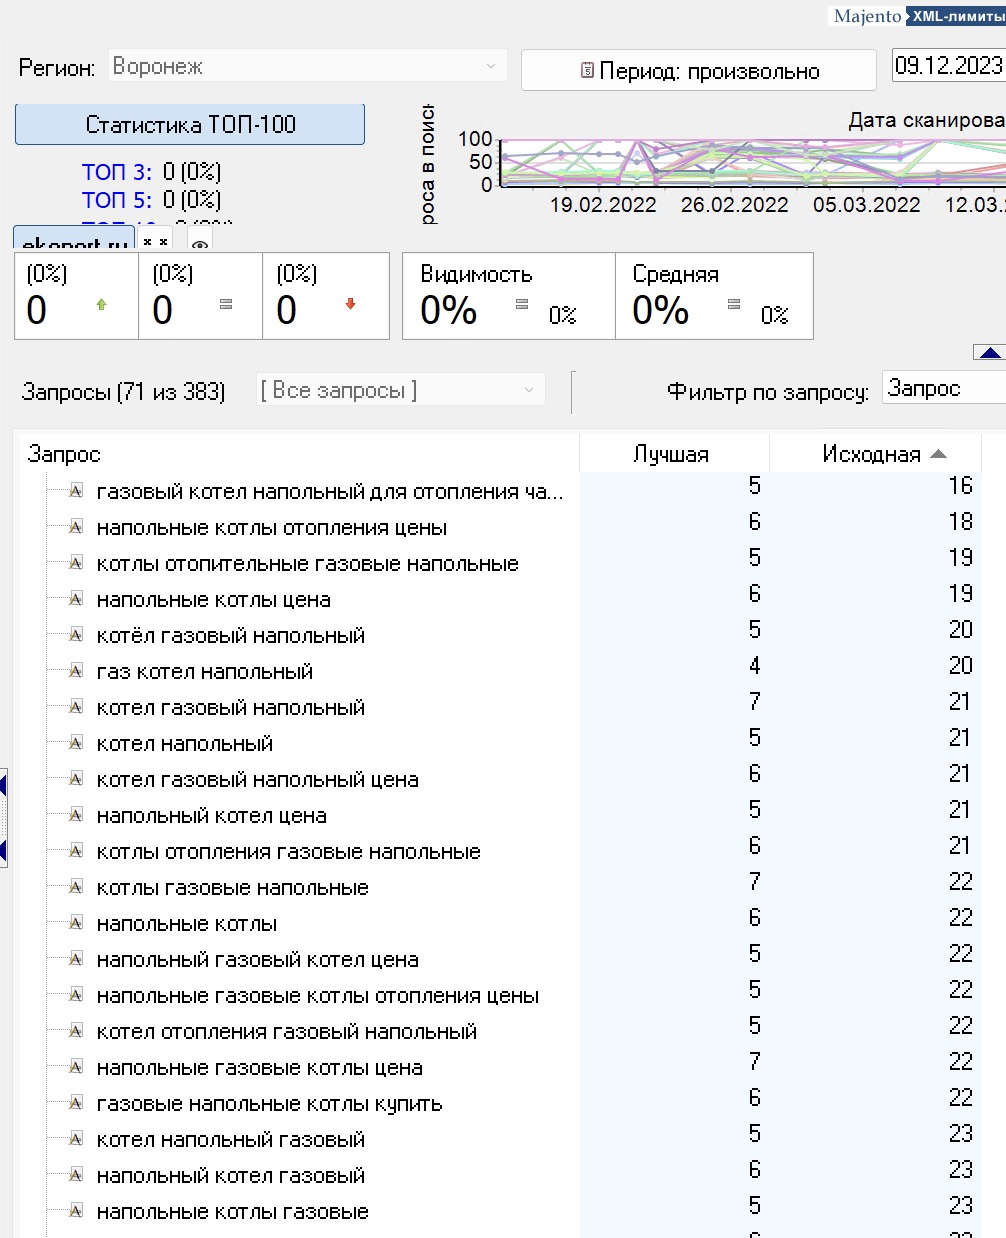Click the 09.12.2023 date field

click(947, 66)
